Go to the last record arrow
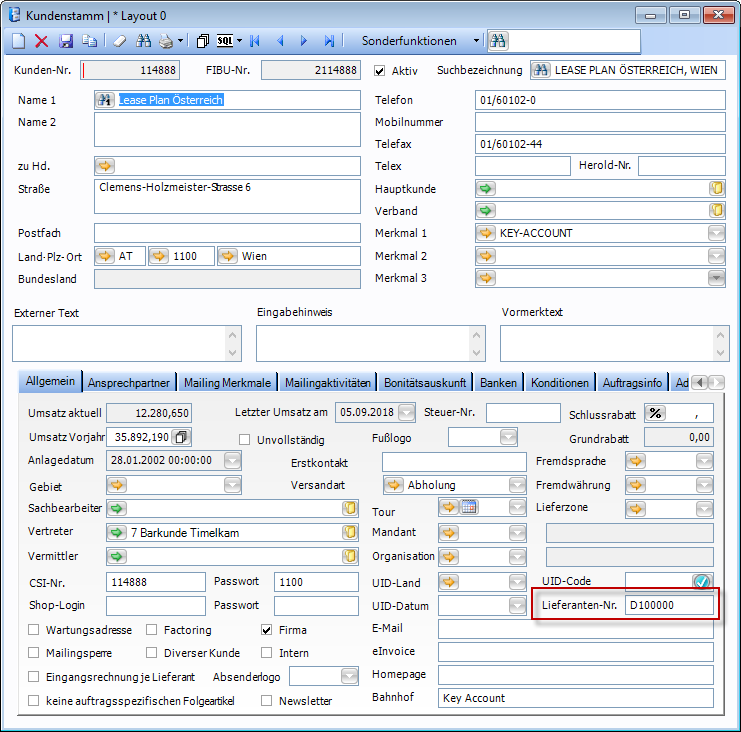 click(329, 41)
